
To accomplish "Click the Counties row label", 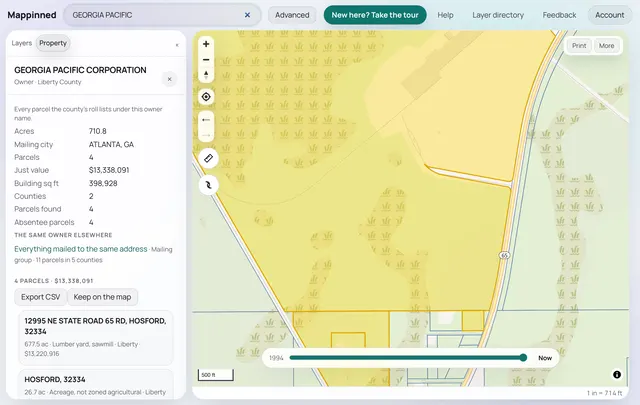I will 30,196.
